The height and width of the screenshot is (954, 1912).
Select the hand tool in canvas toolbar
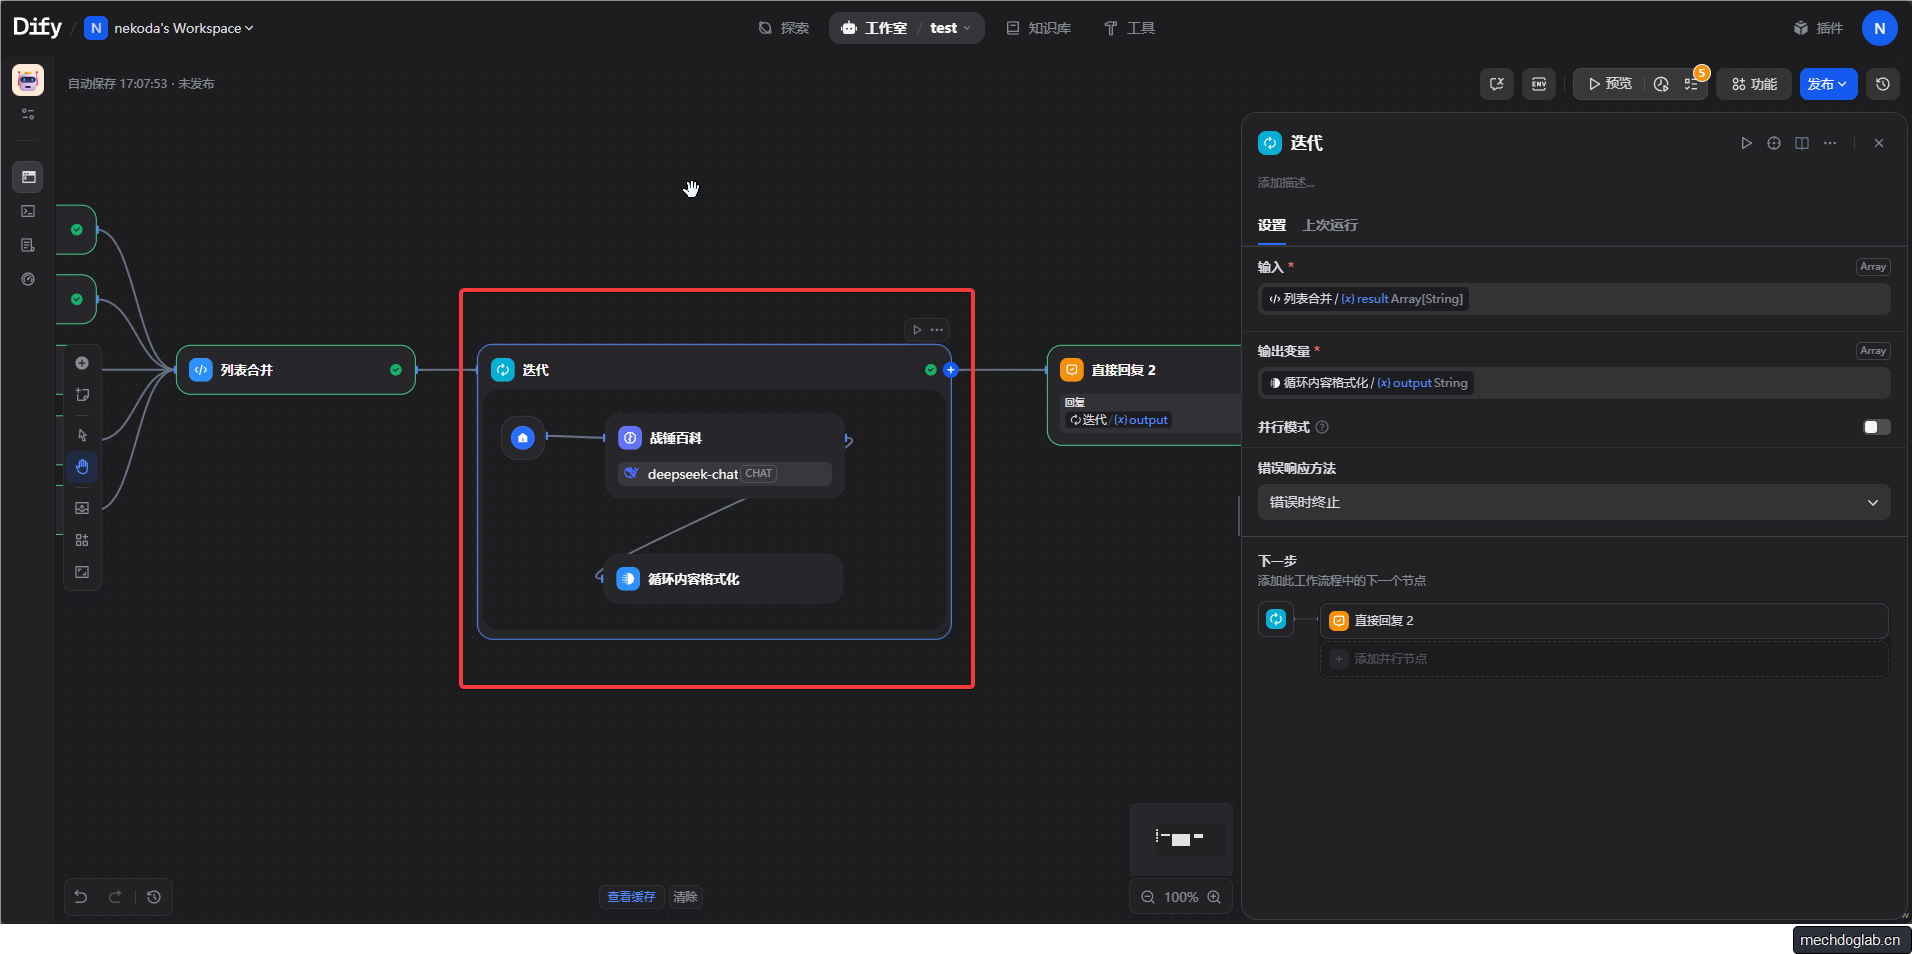click(82, 467)
